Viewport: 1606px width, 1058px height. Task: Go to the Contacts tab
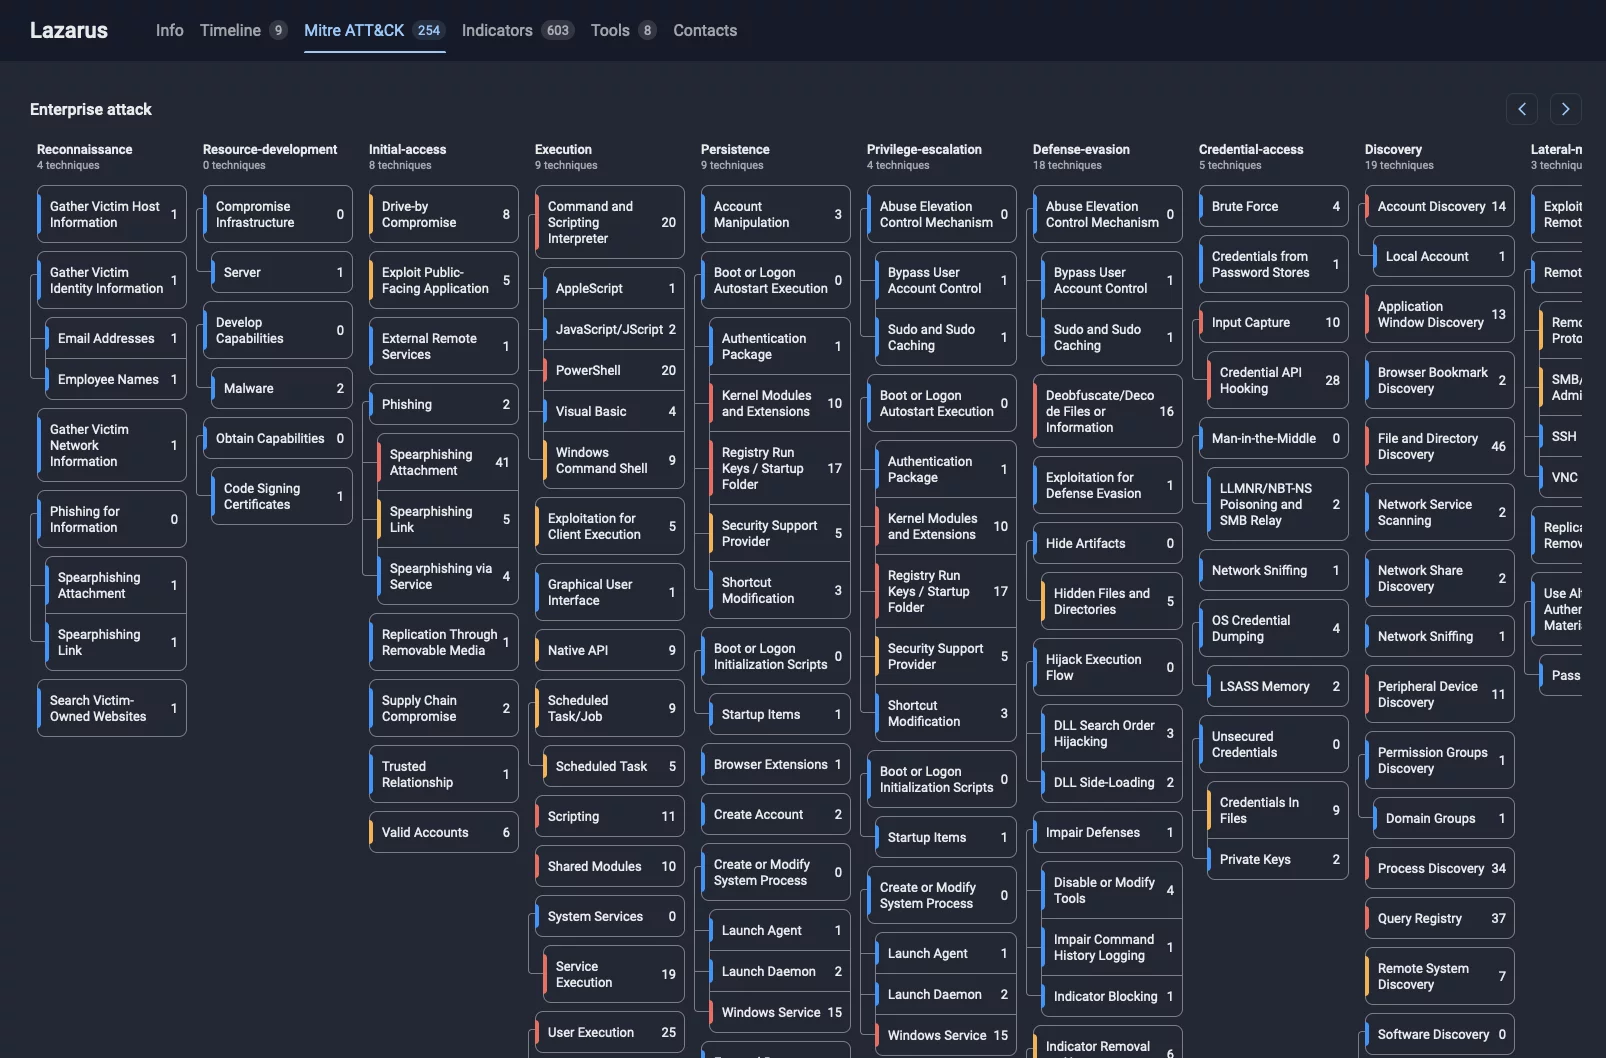pos(704,30)
